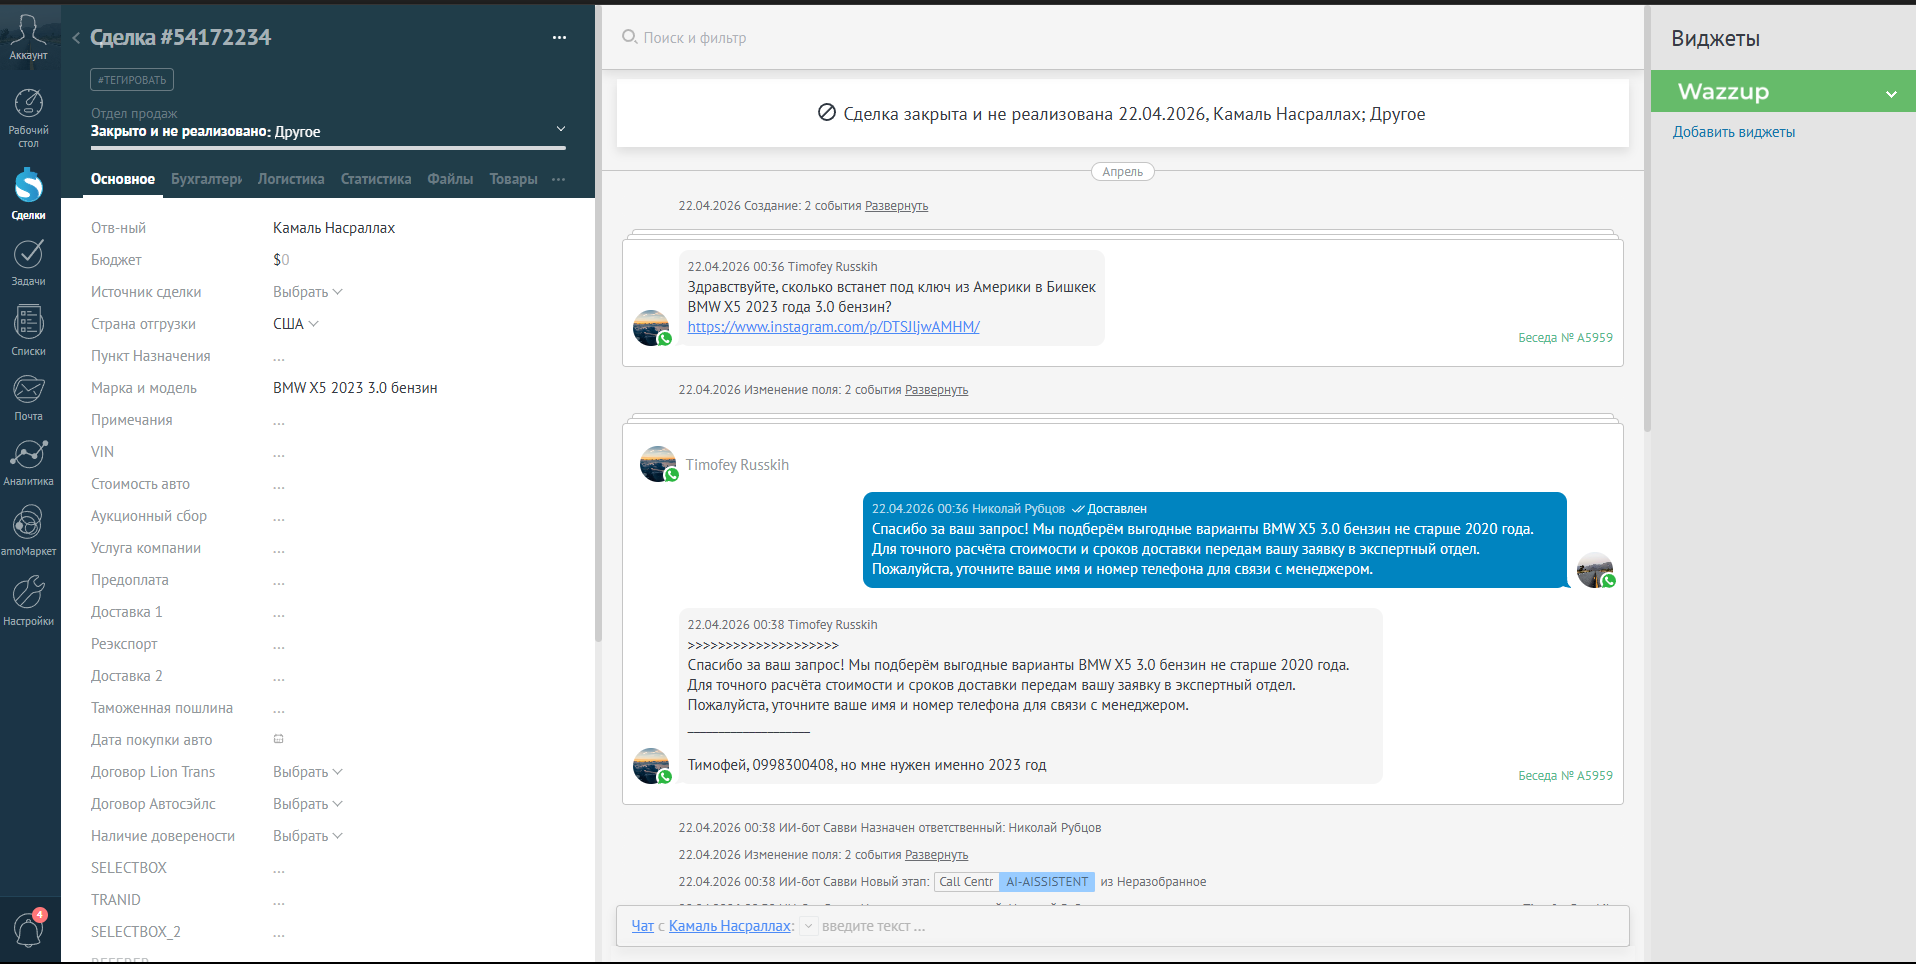Switch to the Основное tab
1916x964 pixels.
[123, 179]
